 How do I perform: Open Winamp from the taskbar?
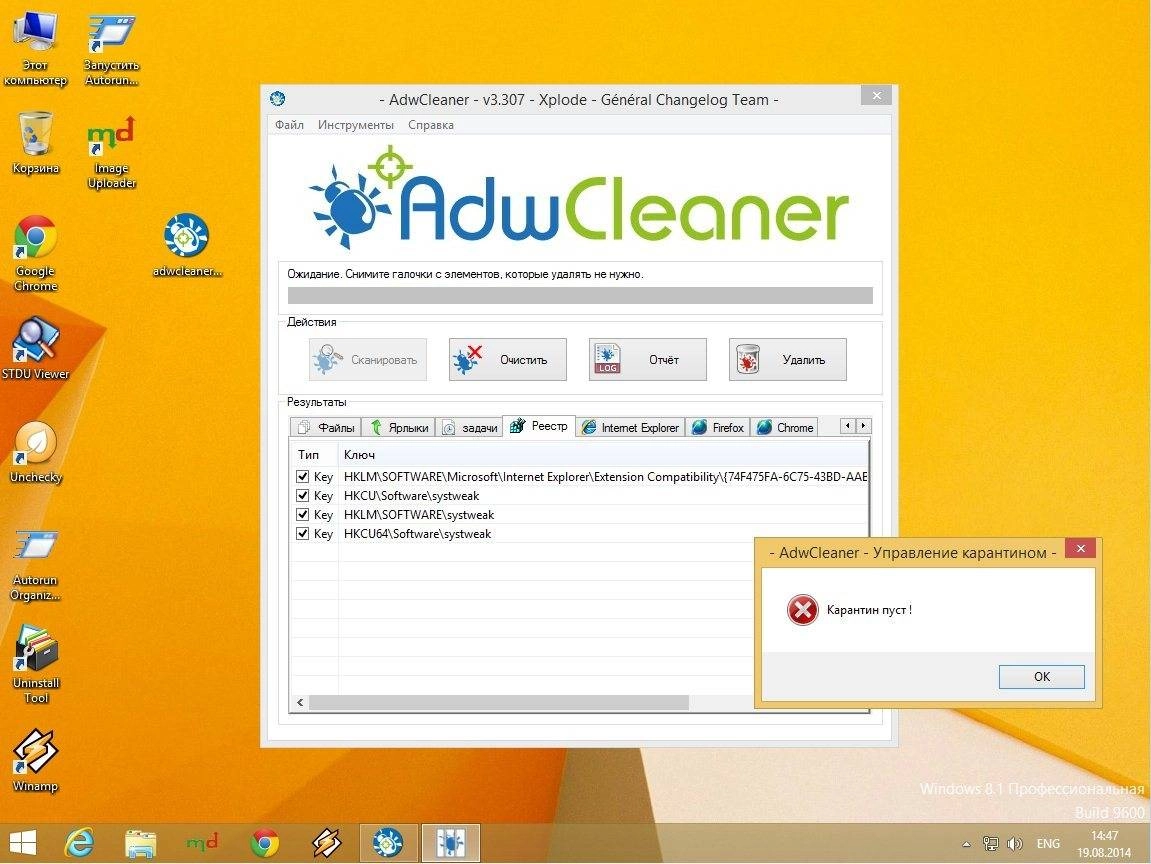[327, 843]
